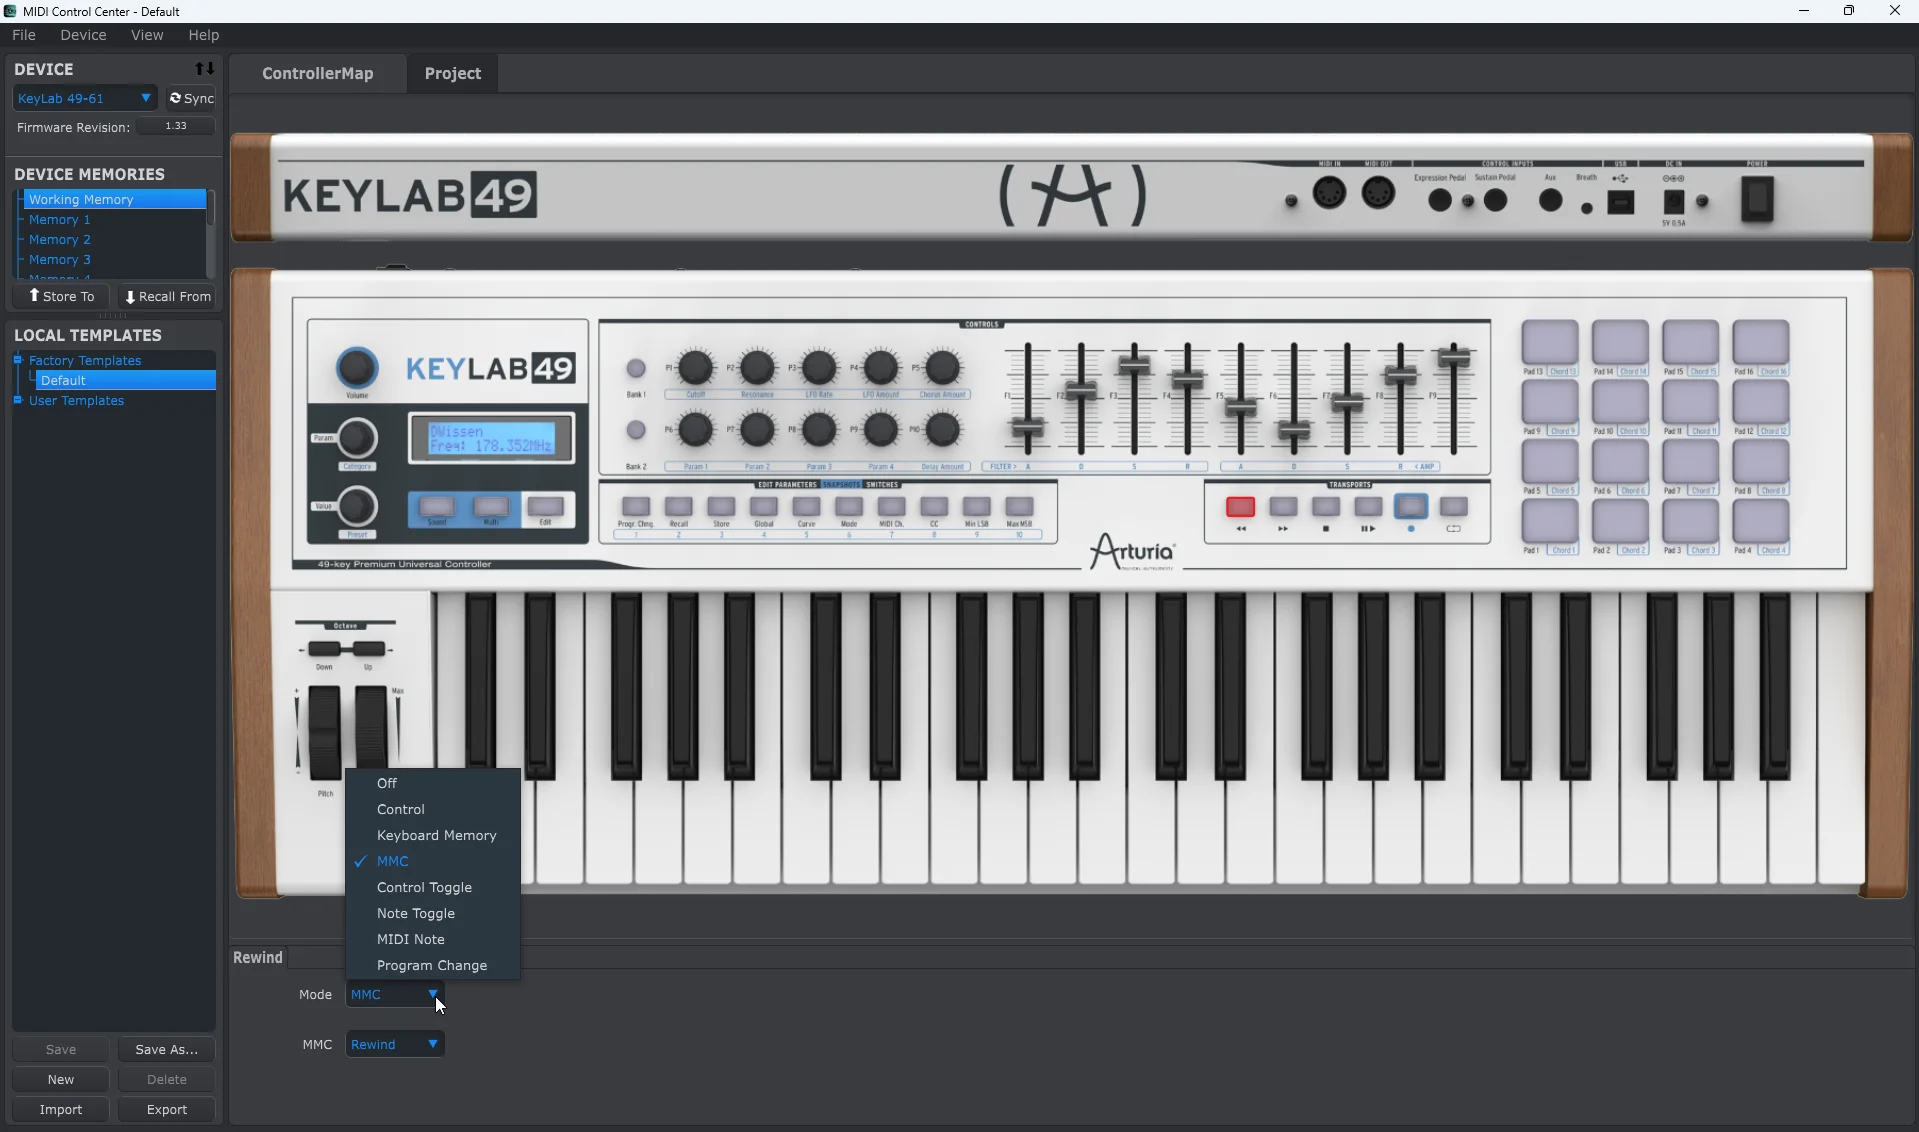Screen dimensions: 1919x1132
Task: Click the Fast Forward transport button
Action: 1283,507
